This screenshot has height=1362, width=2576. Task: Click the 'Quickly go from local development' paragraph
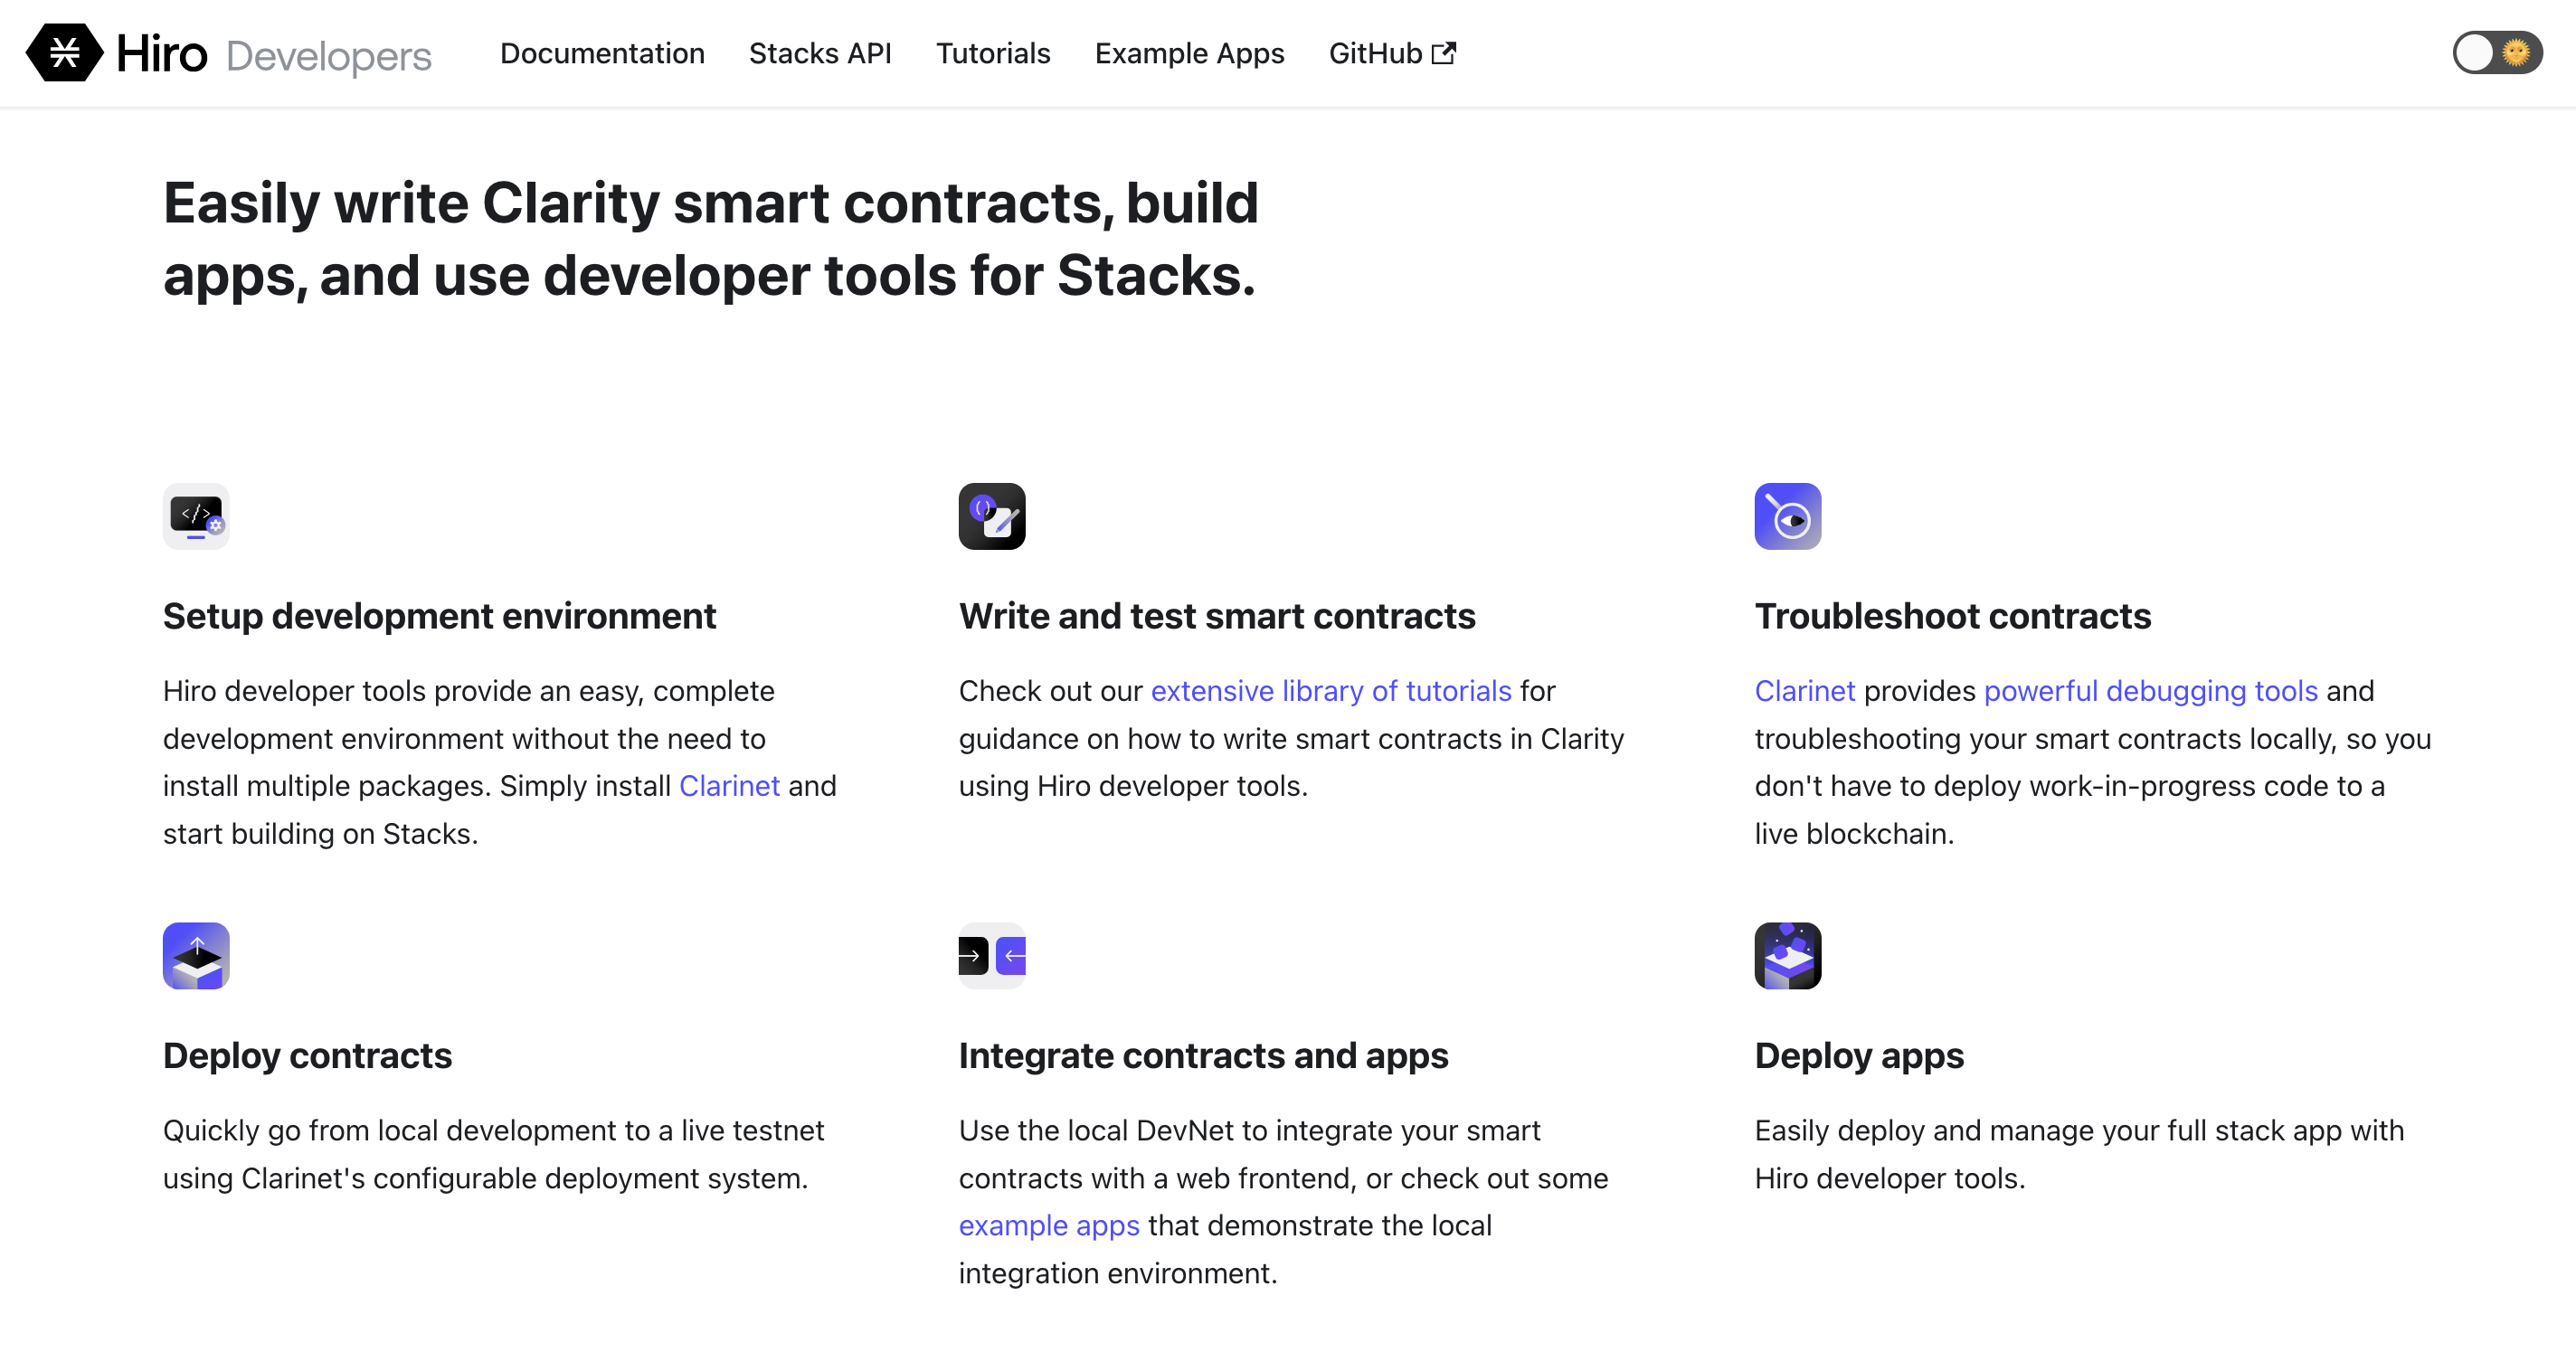pos(494,1154)
